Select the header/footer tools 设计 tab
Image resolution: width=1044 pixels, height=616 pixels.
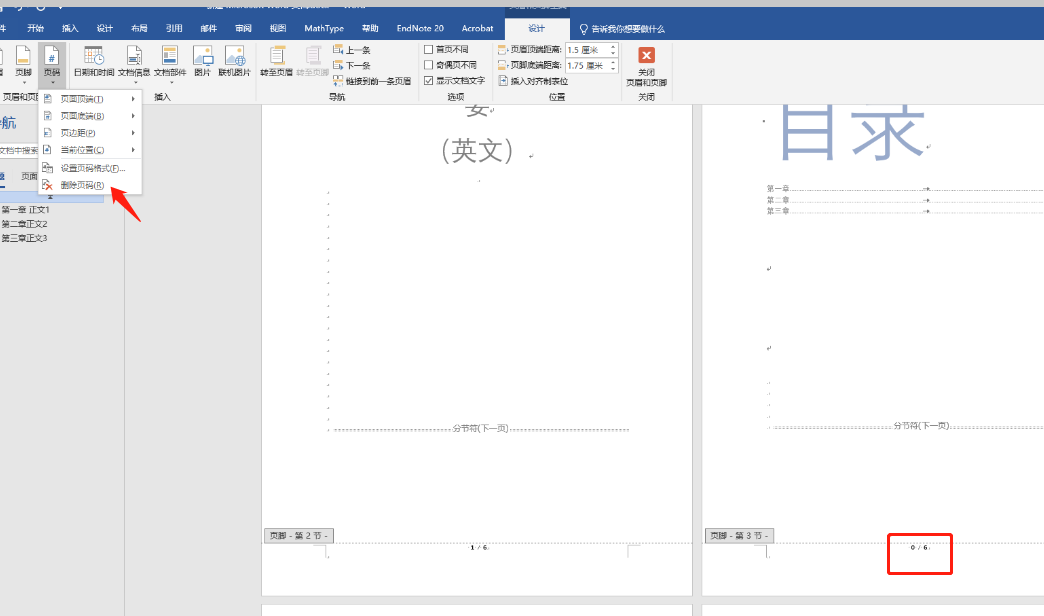pyautogui.click(x=537, y=28)
